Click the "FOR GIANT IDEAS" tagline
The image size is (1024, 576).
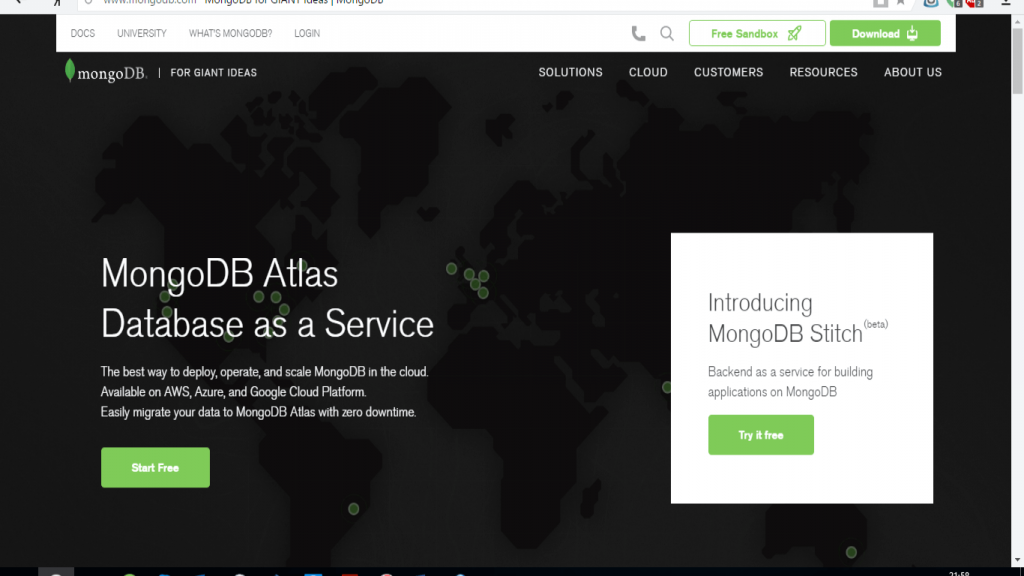214,72
